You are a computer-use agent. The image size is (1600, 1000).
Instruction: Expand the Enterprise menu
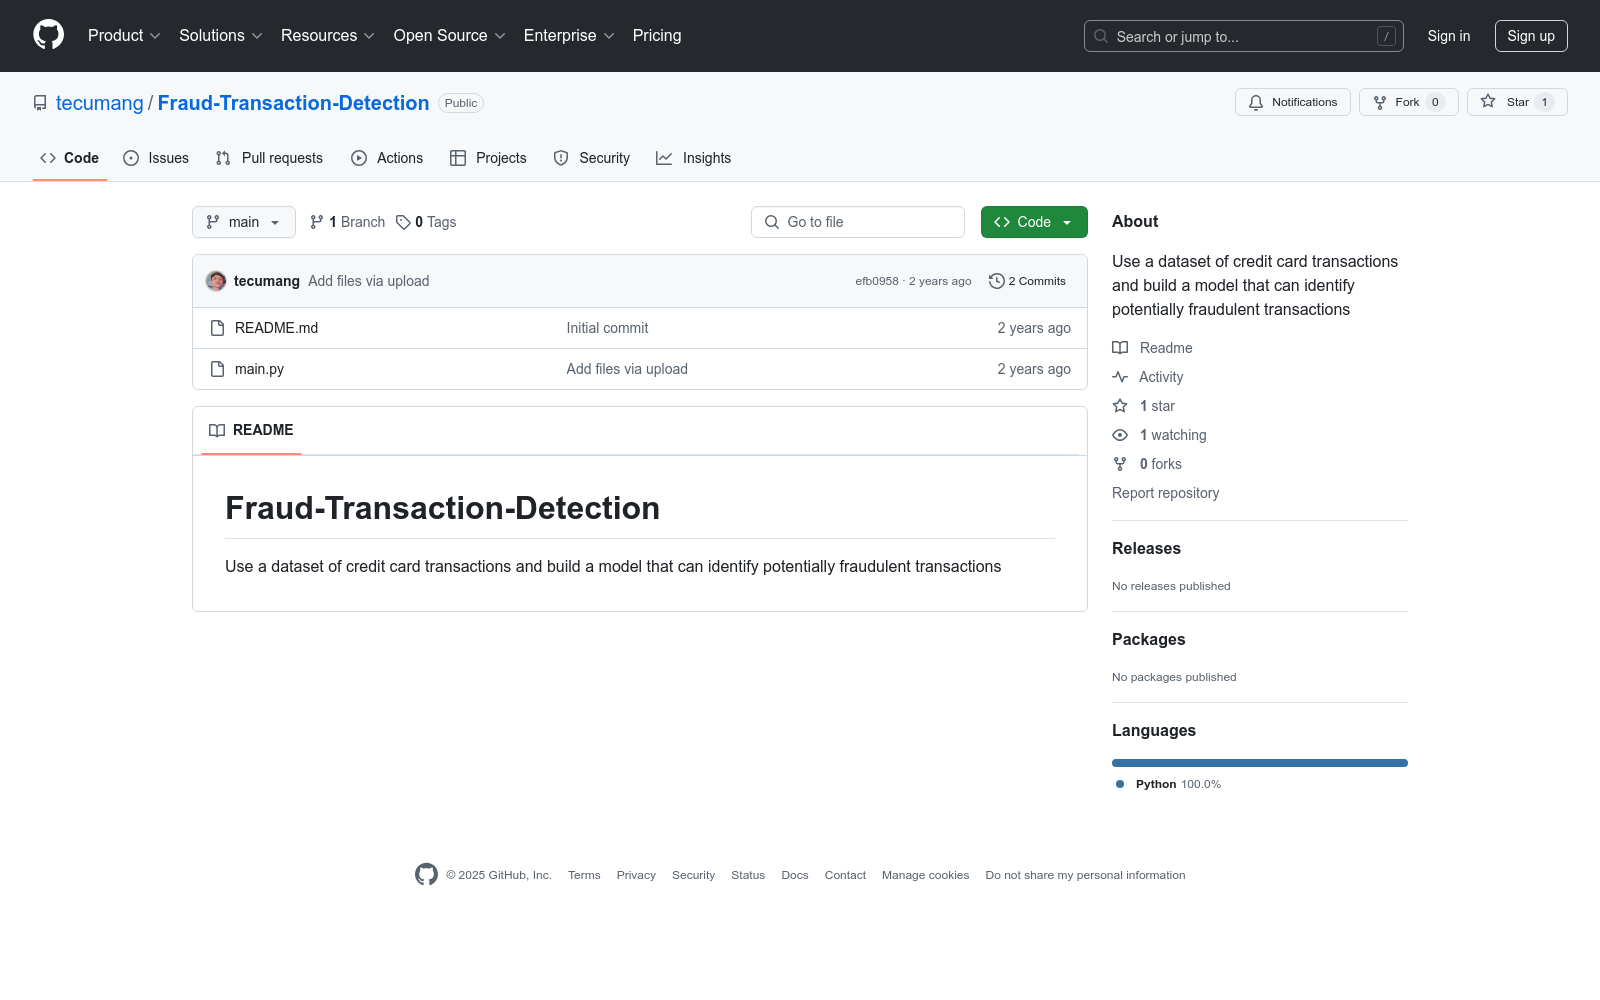click(x=569, y=35)
